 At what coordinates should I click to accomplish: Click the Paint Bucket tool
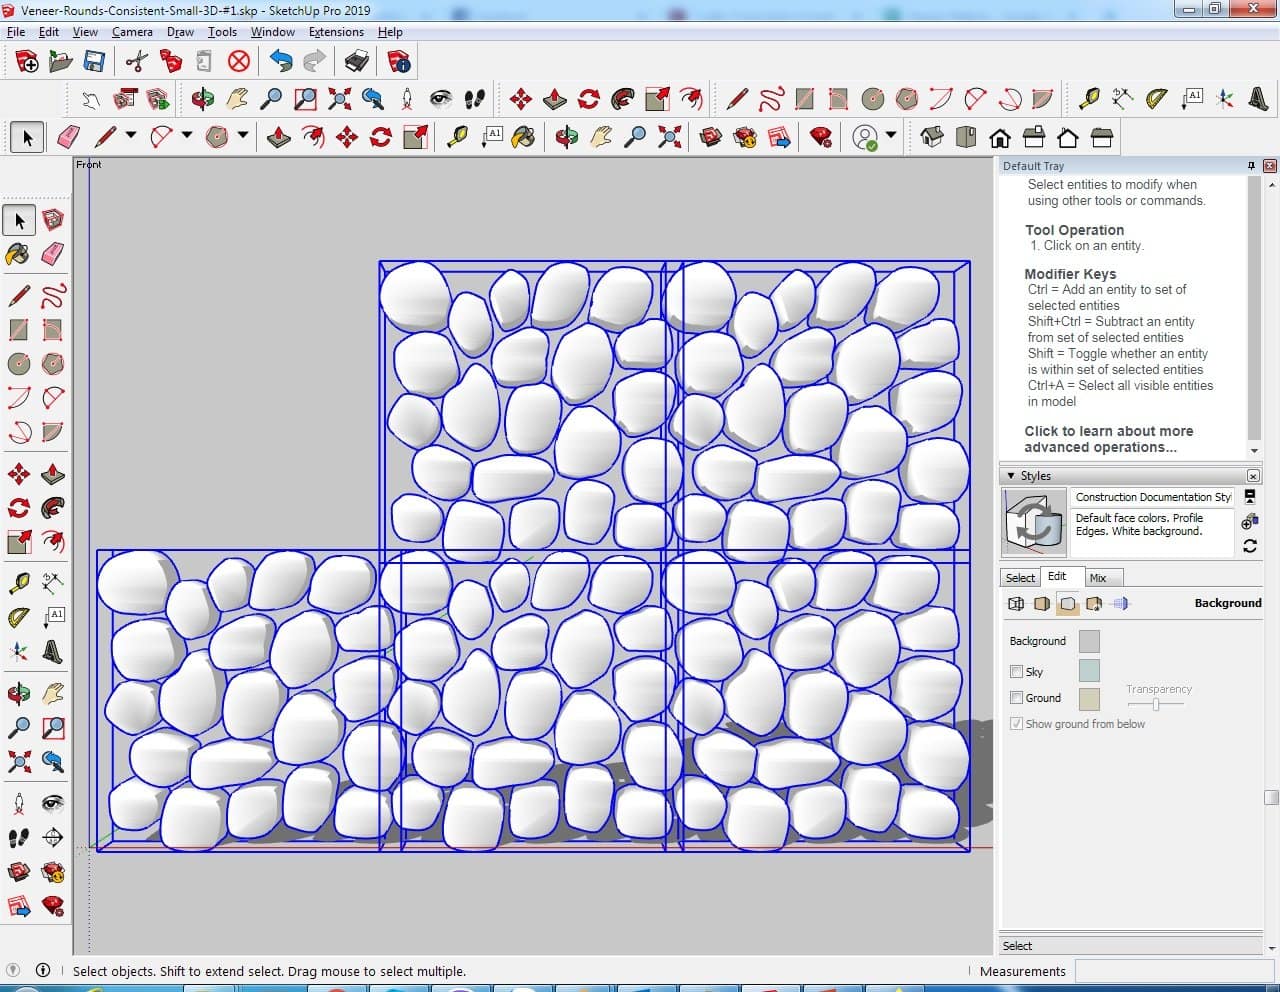coord(18,254)
